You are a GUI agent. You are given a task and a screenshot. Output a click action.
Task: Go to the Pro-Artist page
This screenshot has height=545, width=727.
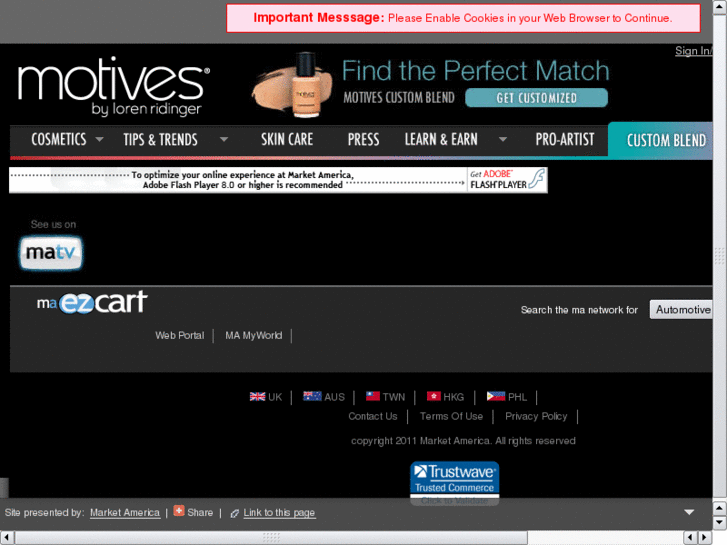(565, 139)
